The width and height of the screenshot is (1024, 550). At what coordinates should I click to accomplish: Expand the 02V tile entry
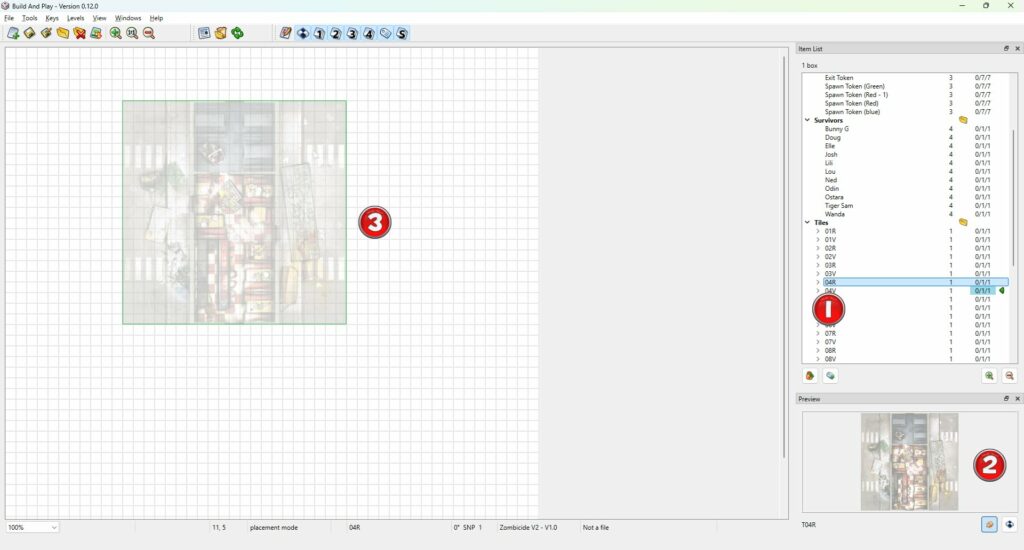tap(818, 257)
